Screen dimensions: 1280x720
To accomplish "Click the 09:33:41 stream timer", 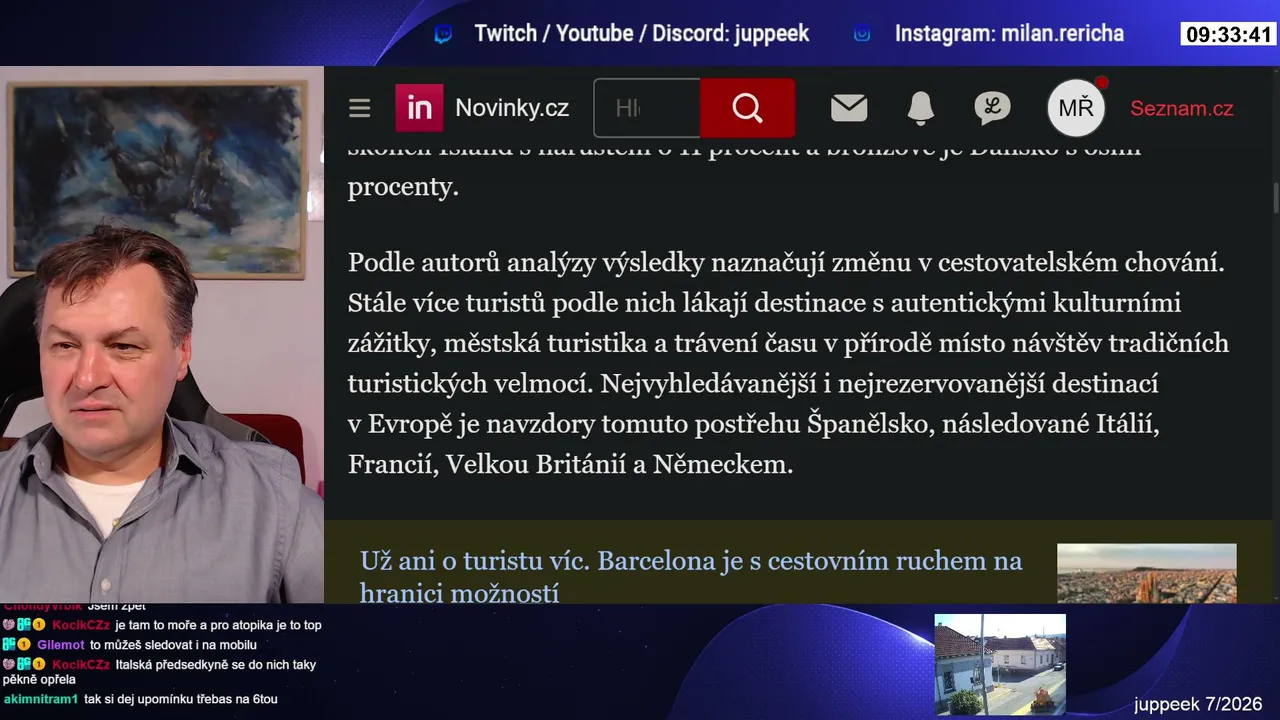I will click(x=1228, y=35).
